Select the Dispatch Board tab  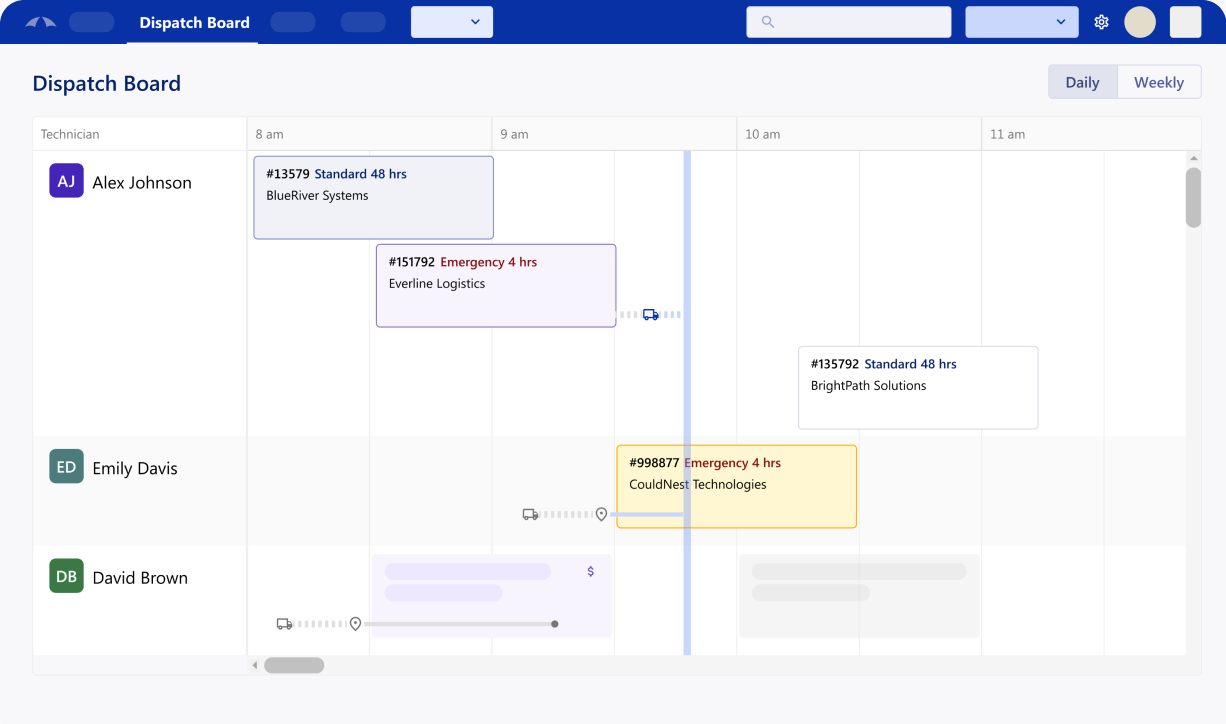(194, 22)
